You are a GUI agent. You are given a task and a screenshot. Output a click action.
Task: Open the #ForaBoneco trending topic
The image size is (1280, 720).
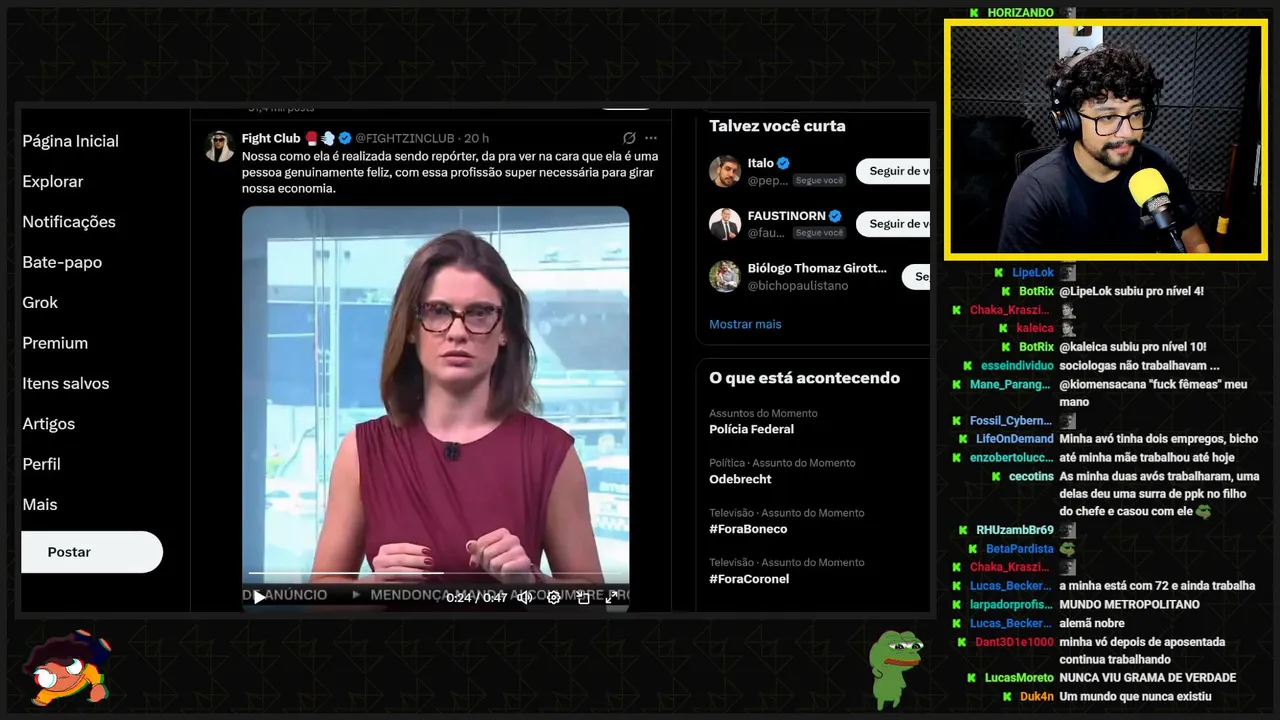[x=748, y=529]
